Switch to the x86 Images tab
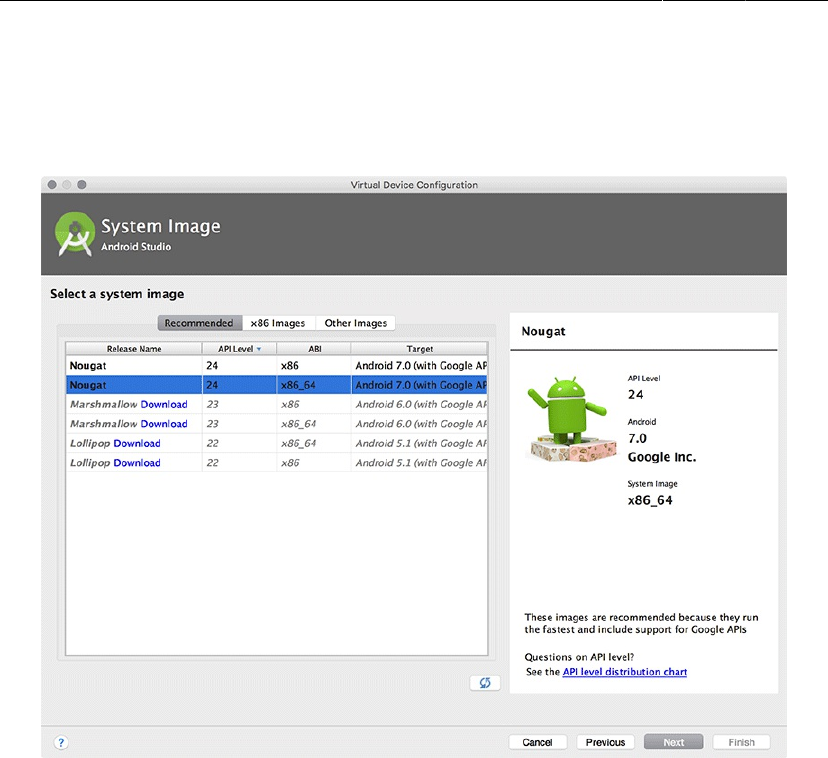The height and width of the screenshot is (758, 828). [x=278, y=323]
